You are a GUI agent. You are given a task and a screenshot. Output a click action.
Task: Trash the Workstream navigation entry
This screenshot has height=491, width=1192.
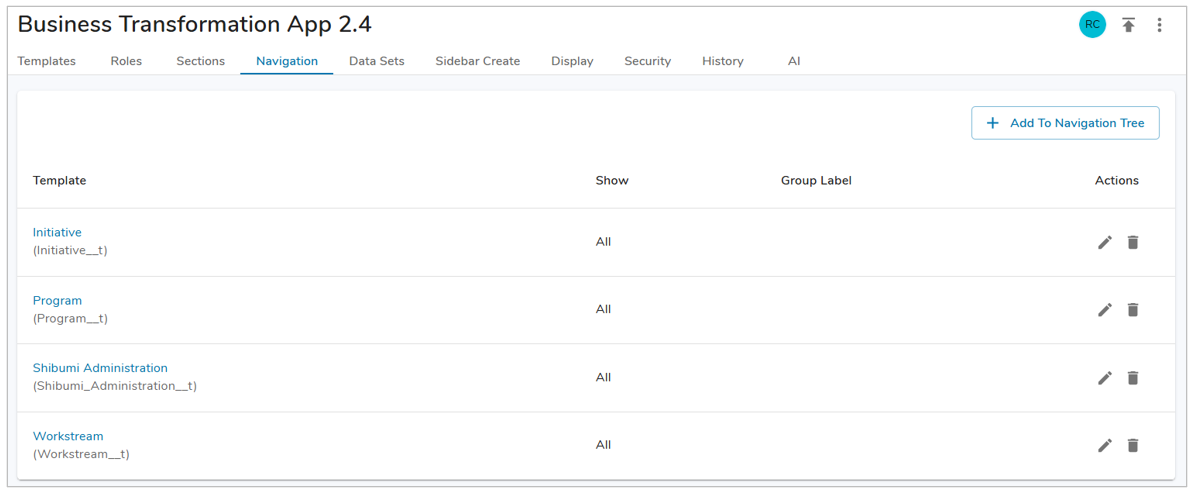point(1132,445)
